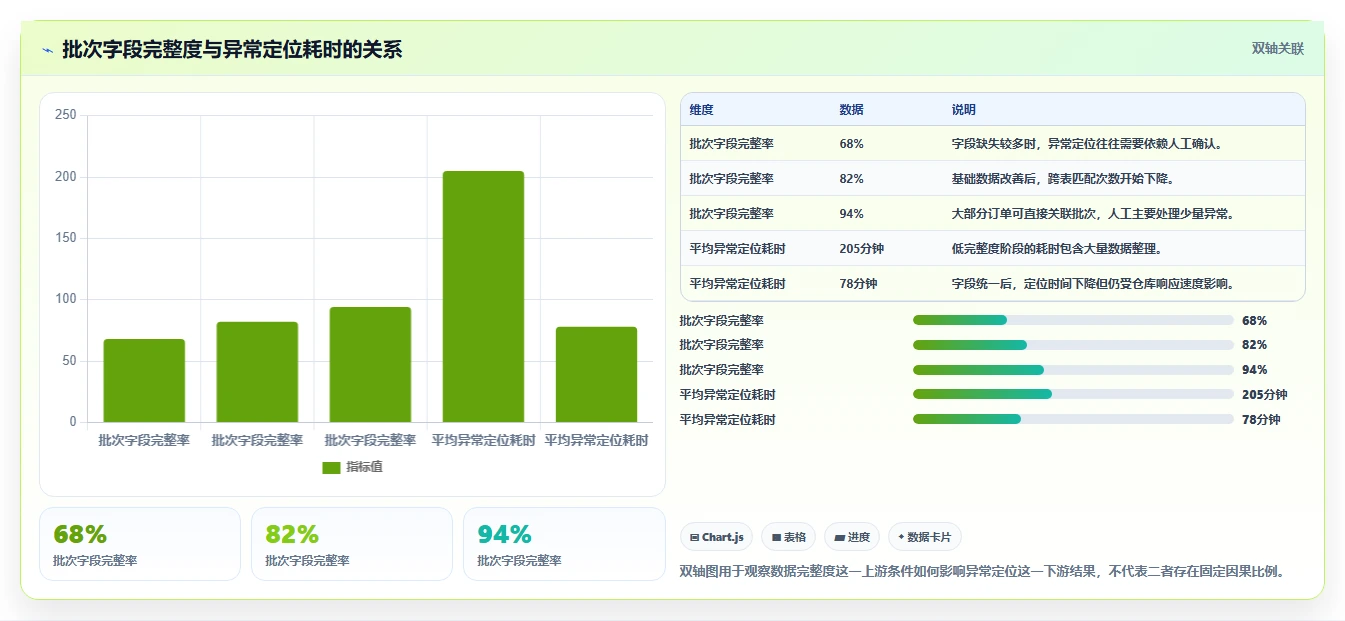The image size is (1345, 621).
Task: Select the 进度 chip
Action: (852, 537)
